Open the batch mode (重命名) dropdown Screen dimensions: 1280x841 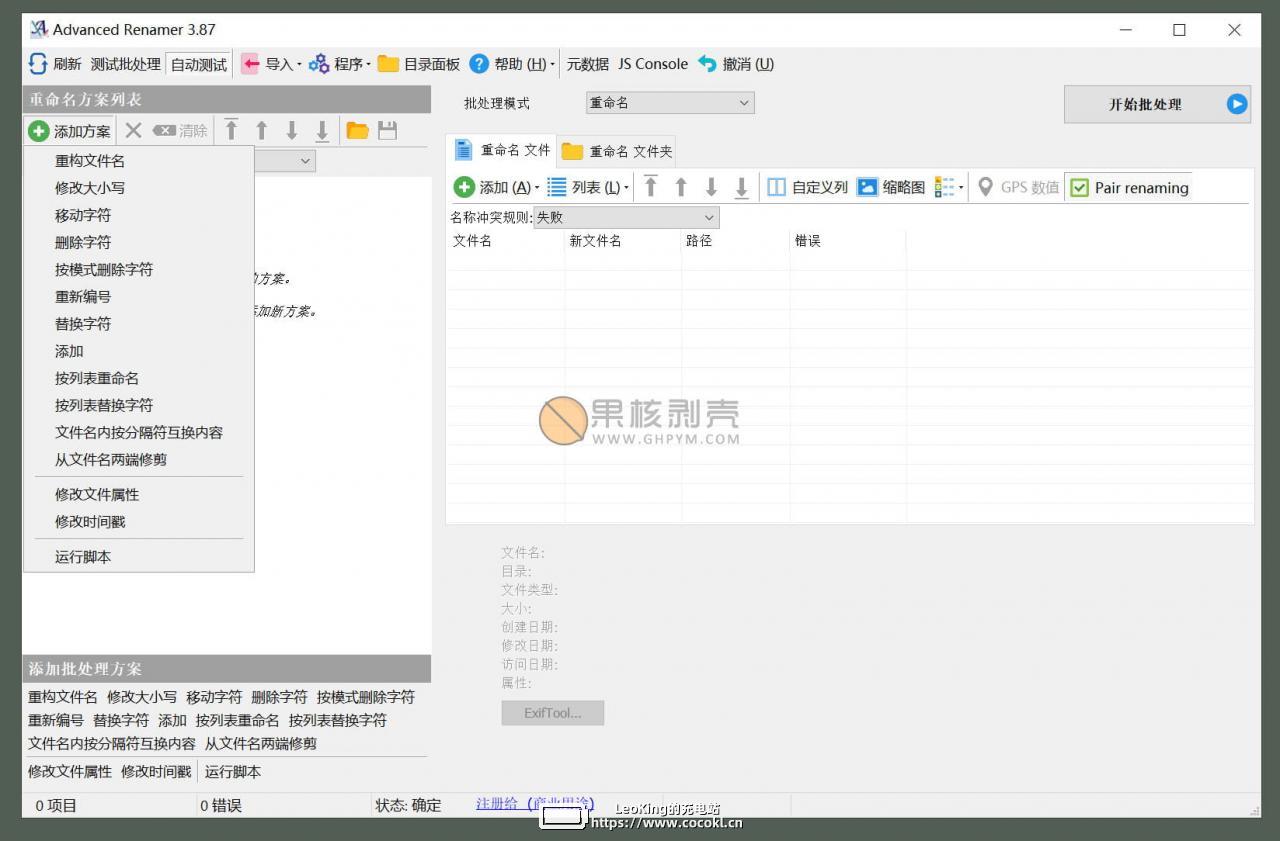point(670,103)
